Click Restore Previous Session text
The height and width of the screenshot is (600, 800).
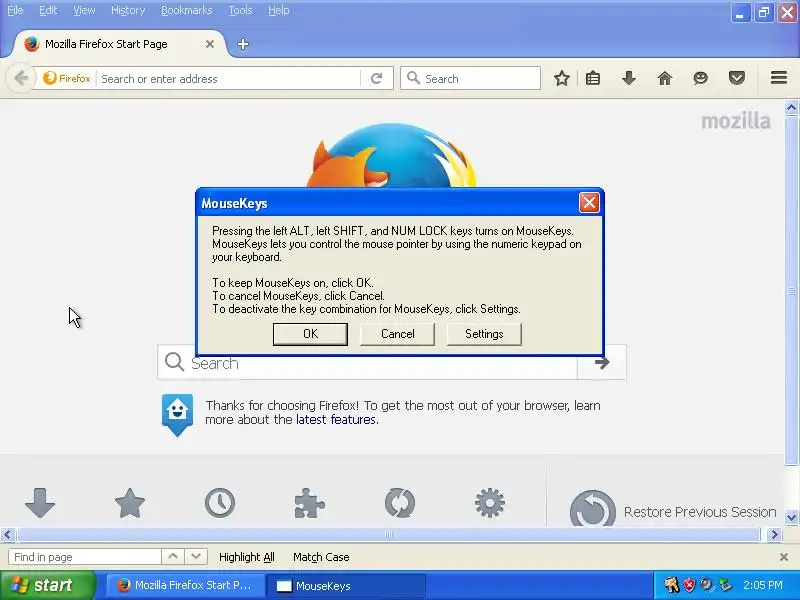pos(700,512)
